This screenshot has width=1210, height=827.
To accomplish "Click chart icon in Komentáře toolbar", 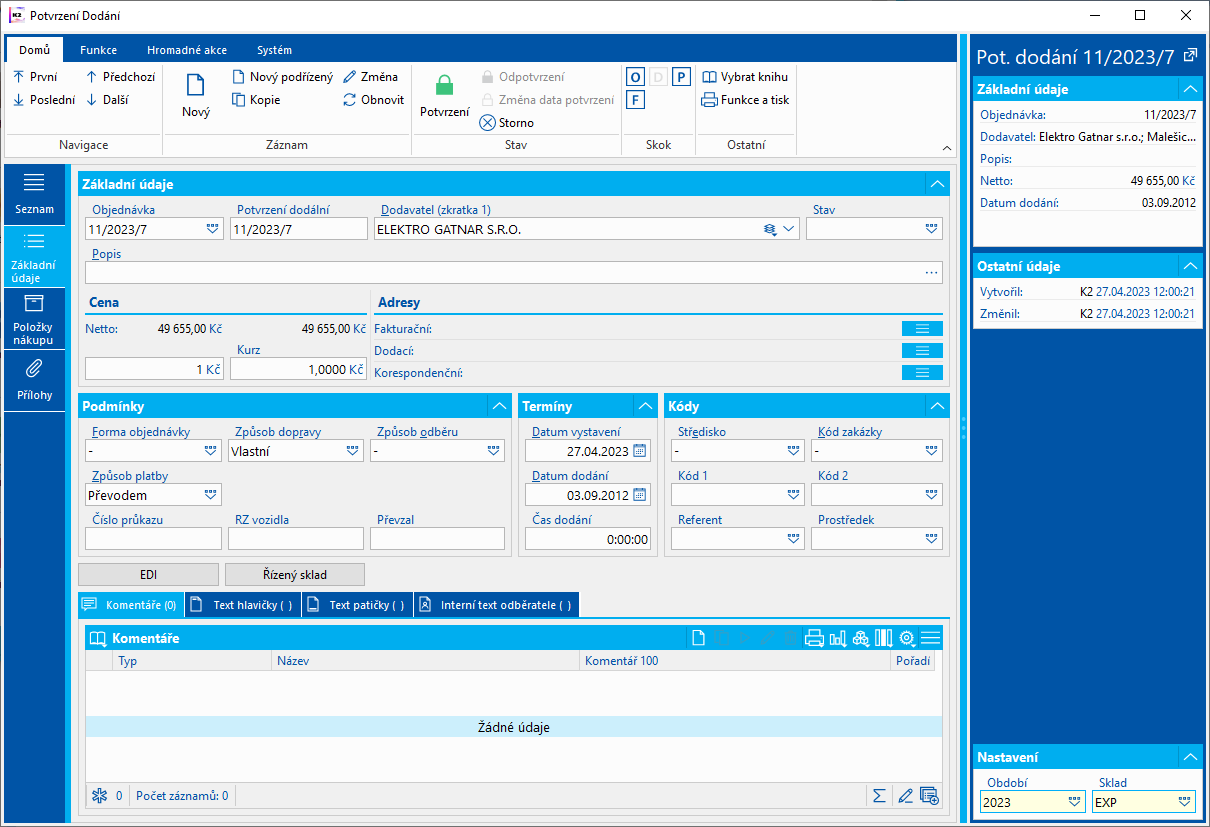I will pos(837,638).
